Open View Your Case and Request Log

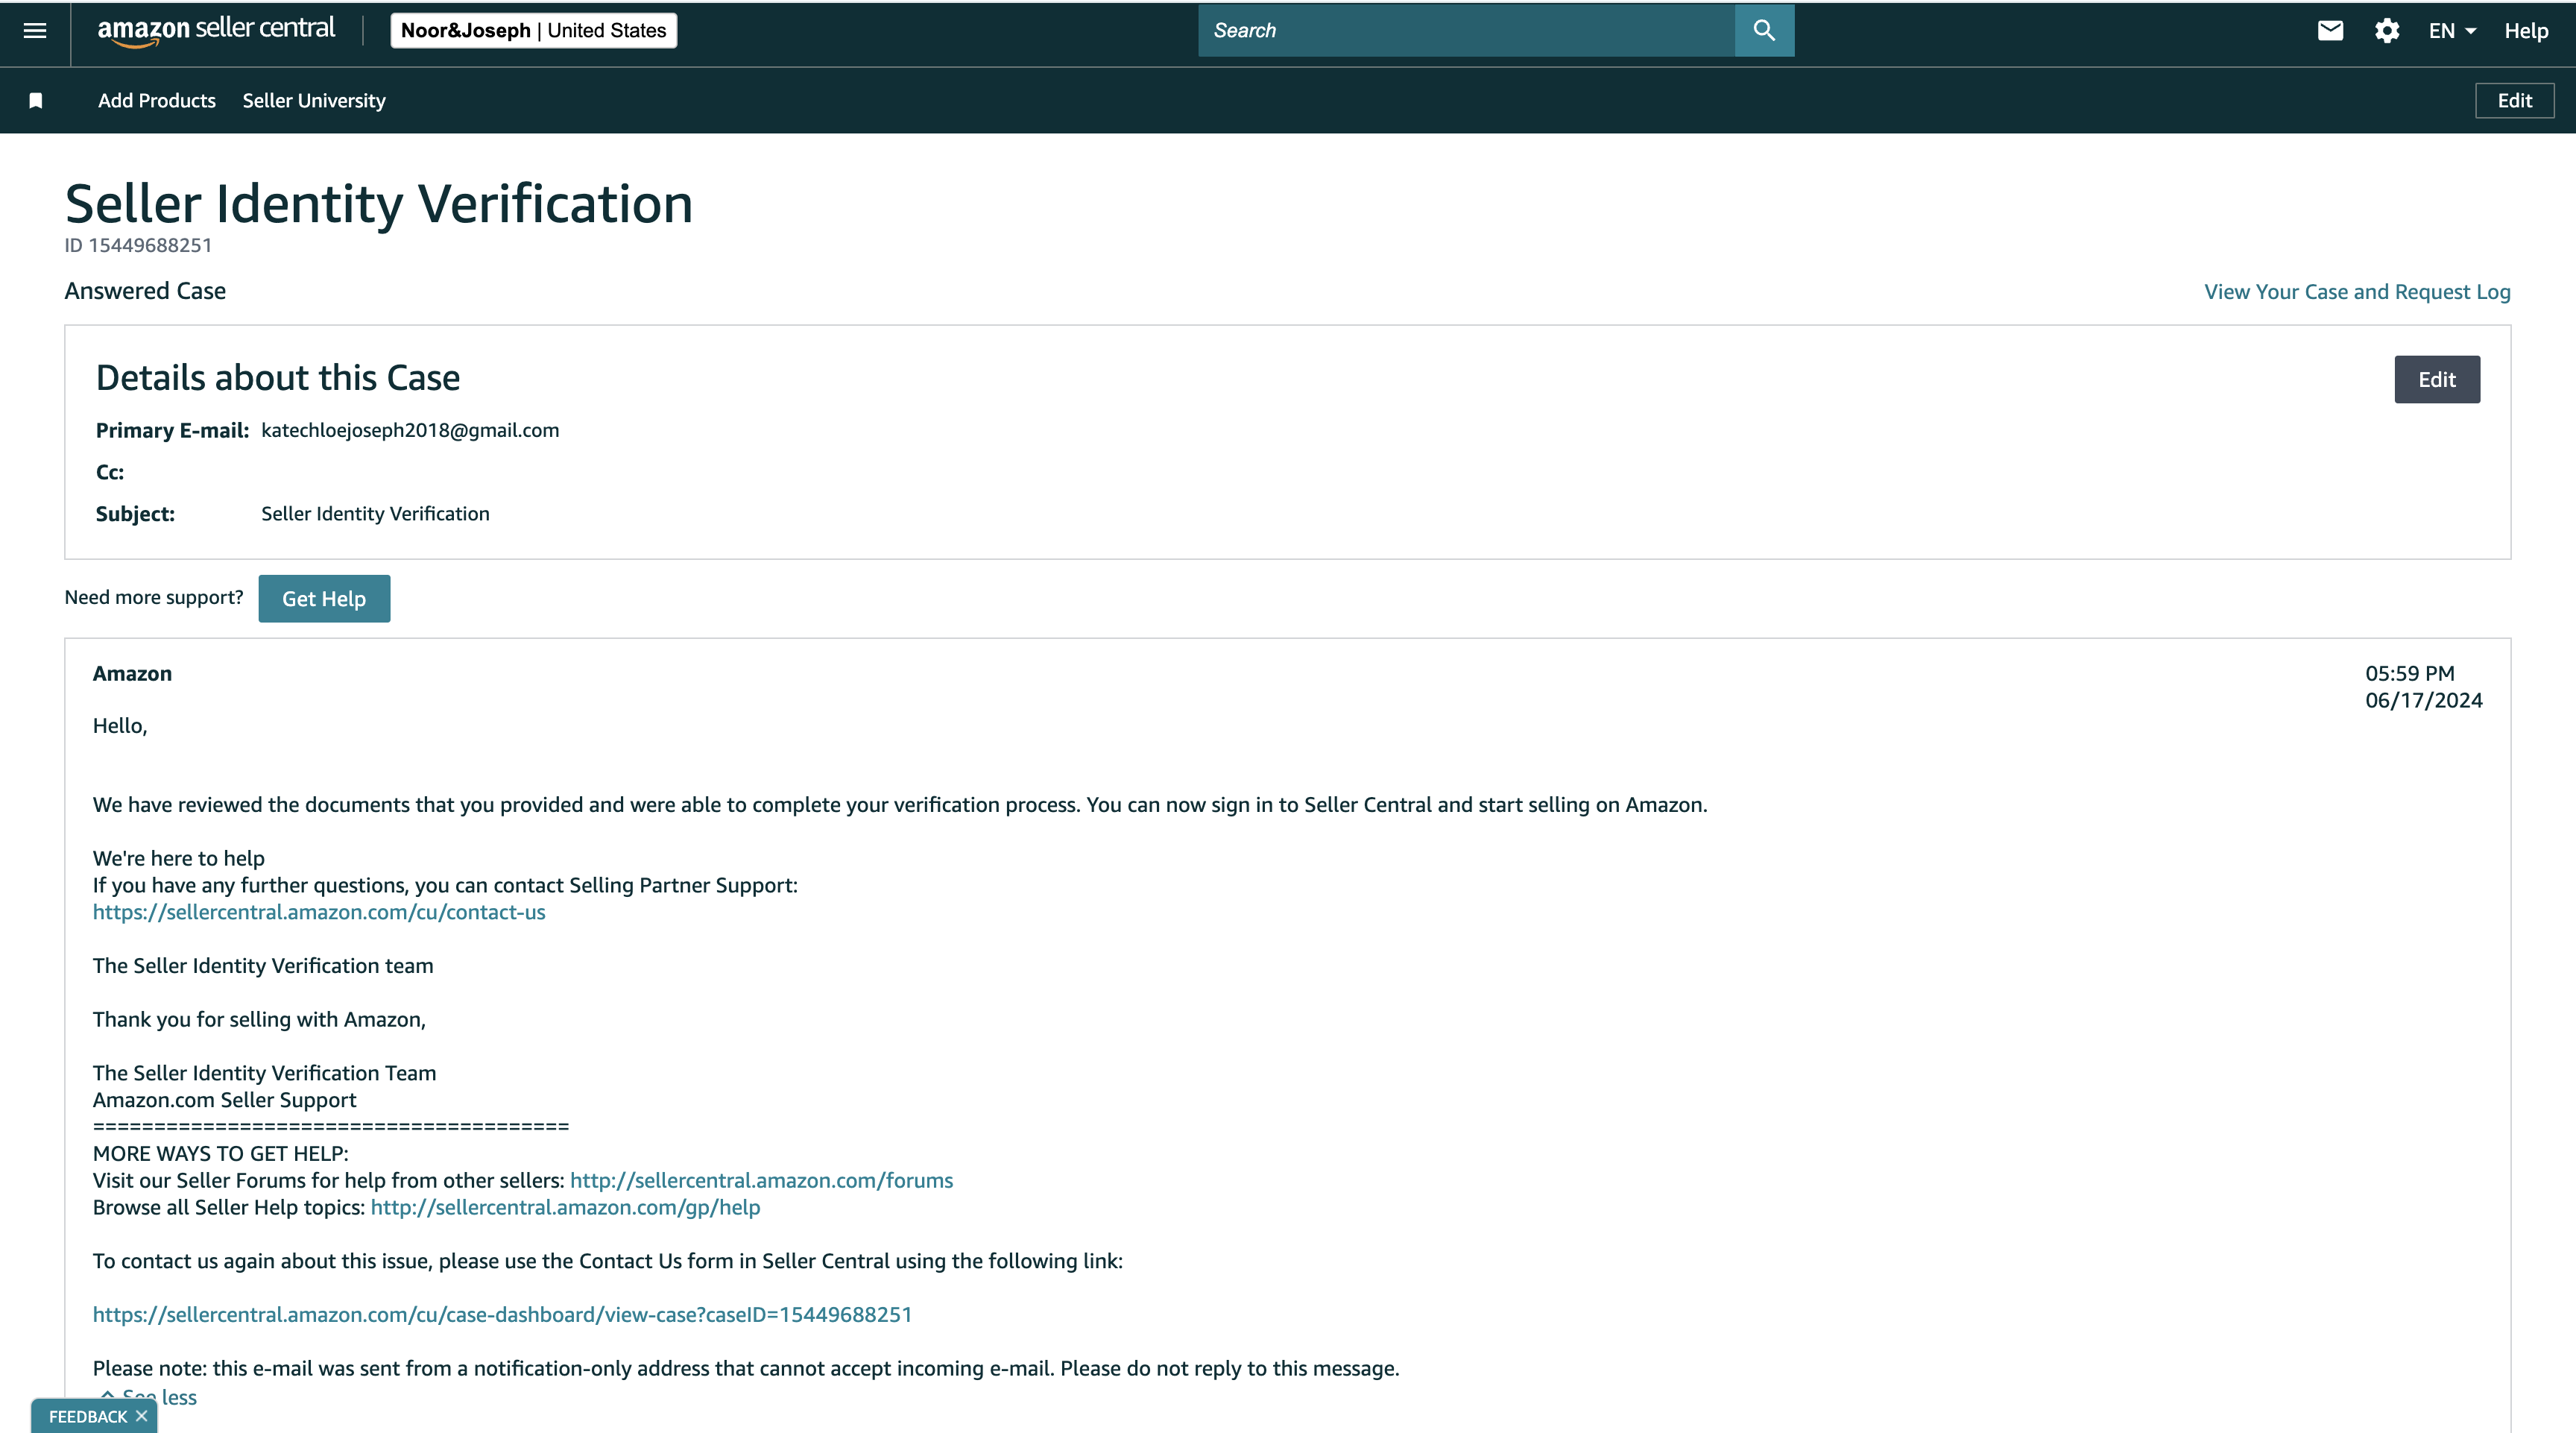pyautogui.click(x=2357, y=291)
